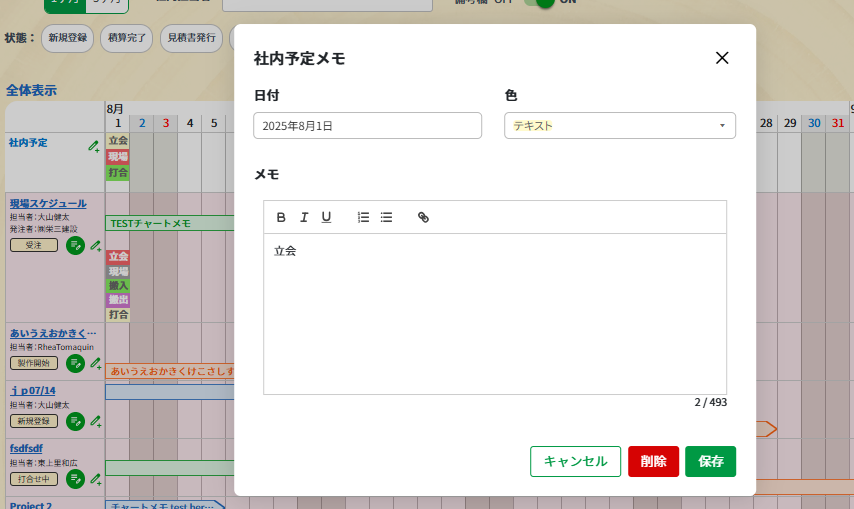Click add-memo pencil icon in 社内予定 row

pos(94,146)
